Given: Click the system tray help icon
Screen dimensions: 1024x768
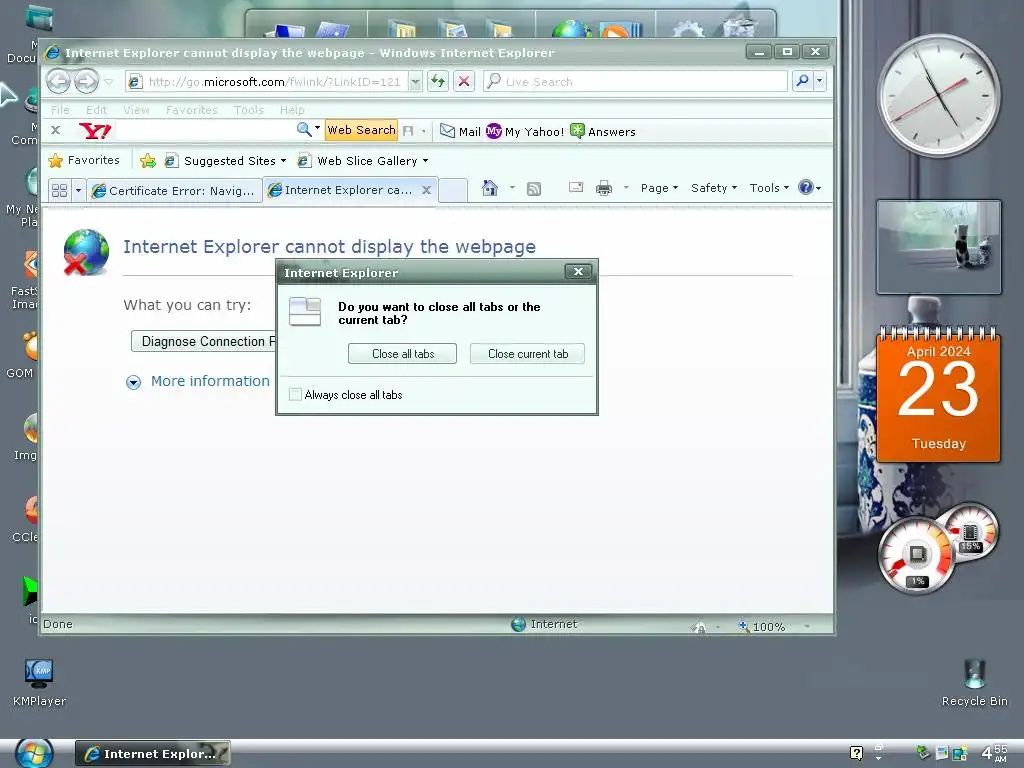Looking at the screenshot, I should tap(856, 753).
